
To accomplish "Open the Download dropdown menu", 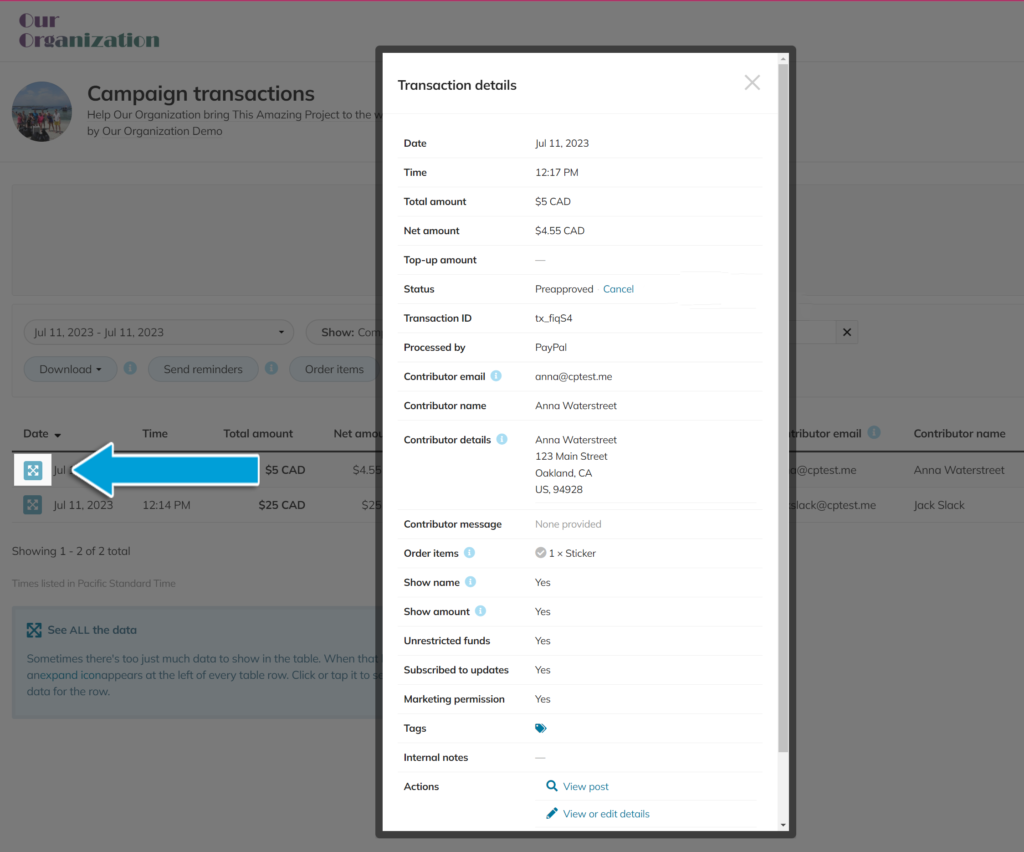I will point(70,369).
